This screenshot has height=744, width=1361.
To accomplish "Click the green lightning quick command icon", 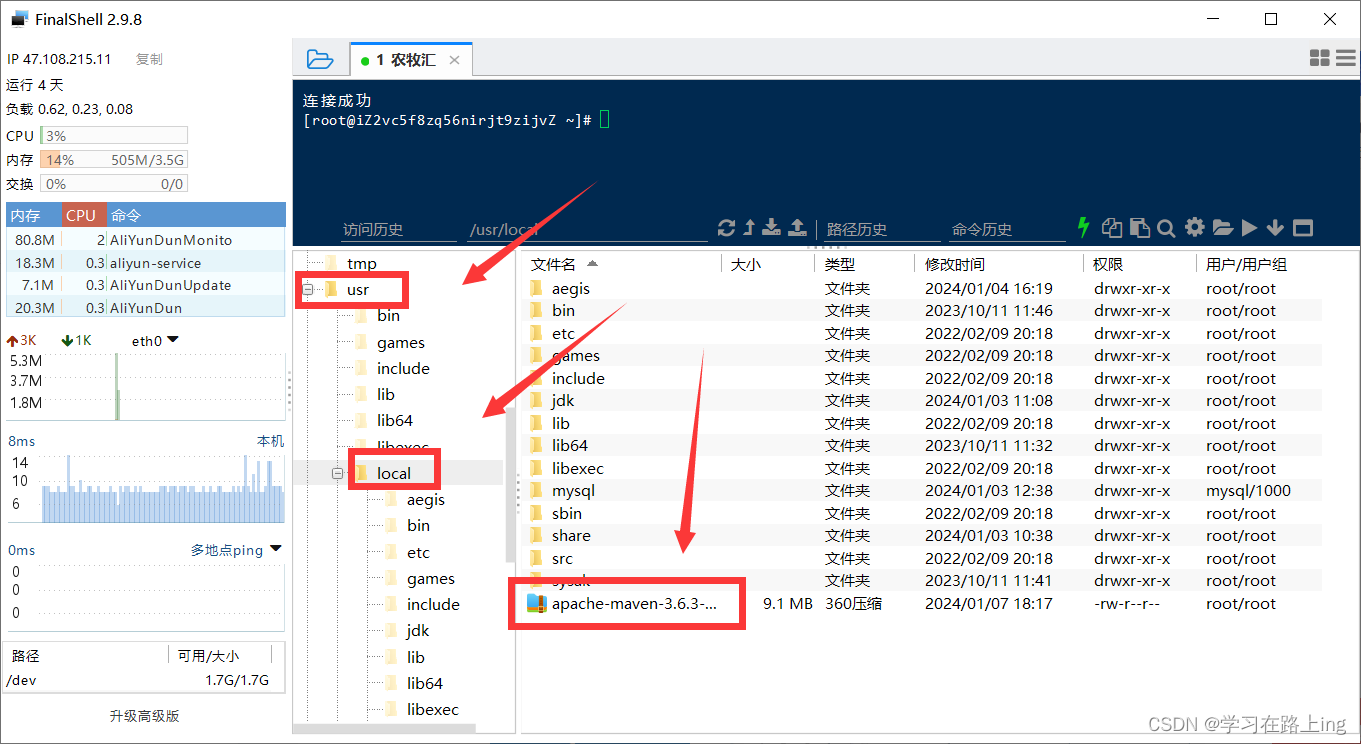I will pos(1082,227).
